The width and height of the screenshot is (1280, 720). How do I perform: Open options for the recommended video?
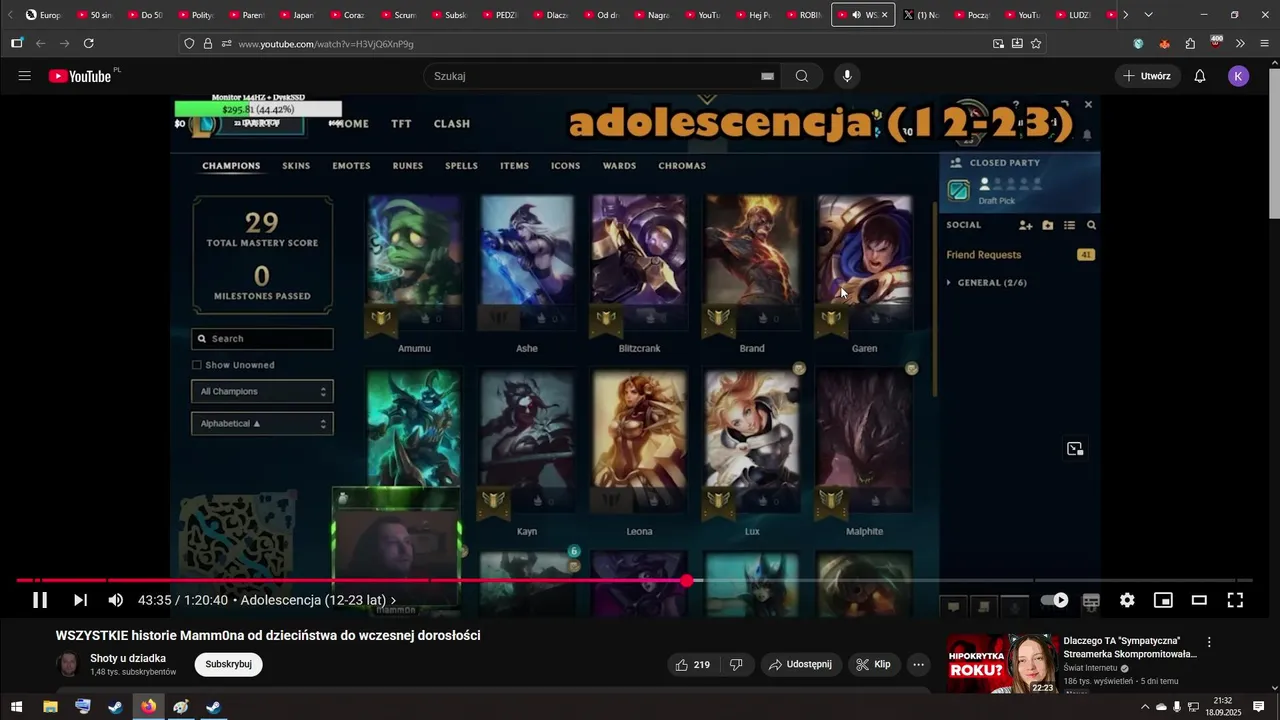1209,642
